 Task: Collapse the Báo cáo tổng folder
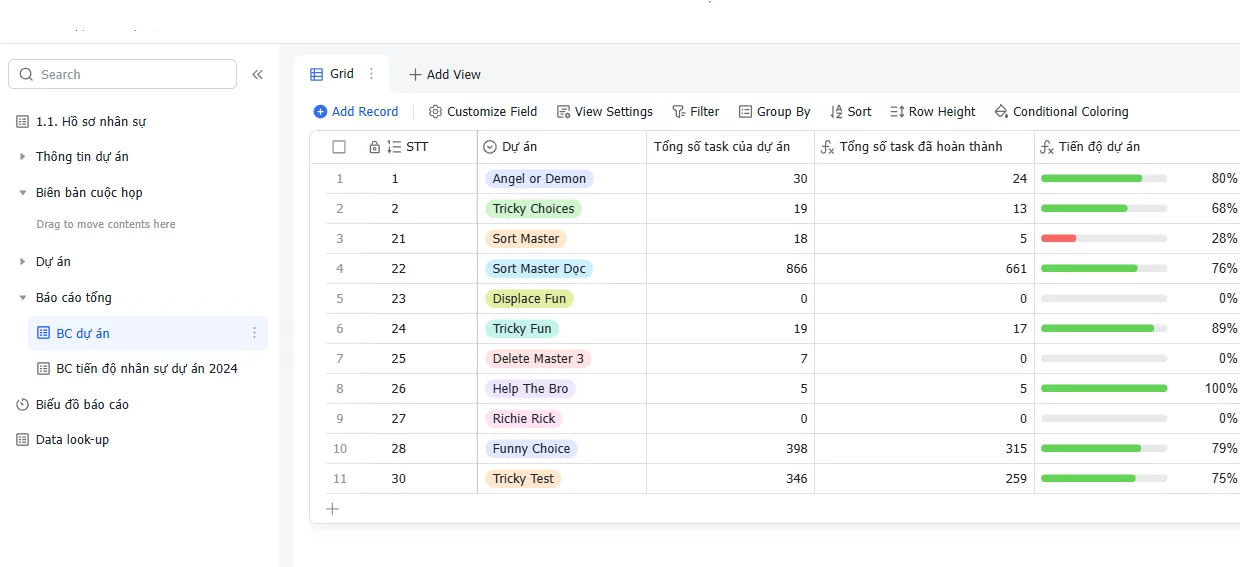[23, 298]
